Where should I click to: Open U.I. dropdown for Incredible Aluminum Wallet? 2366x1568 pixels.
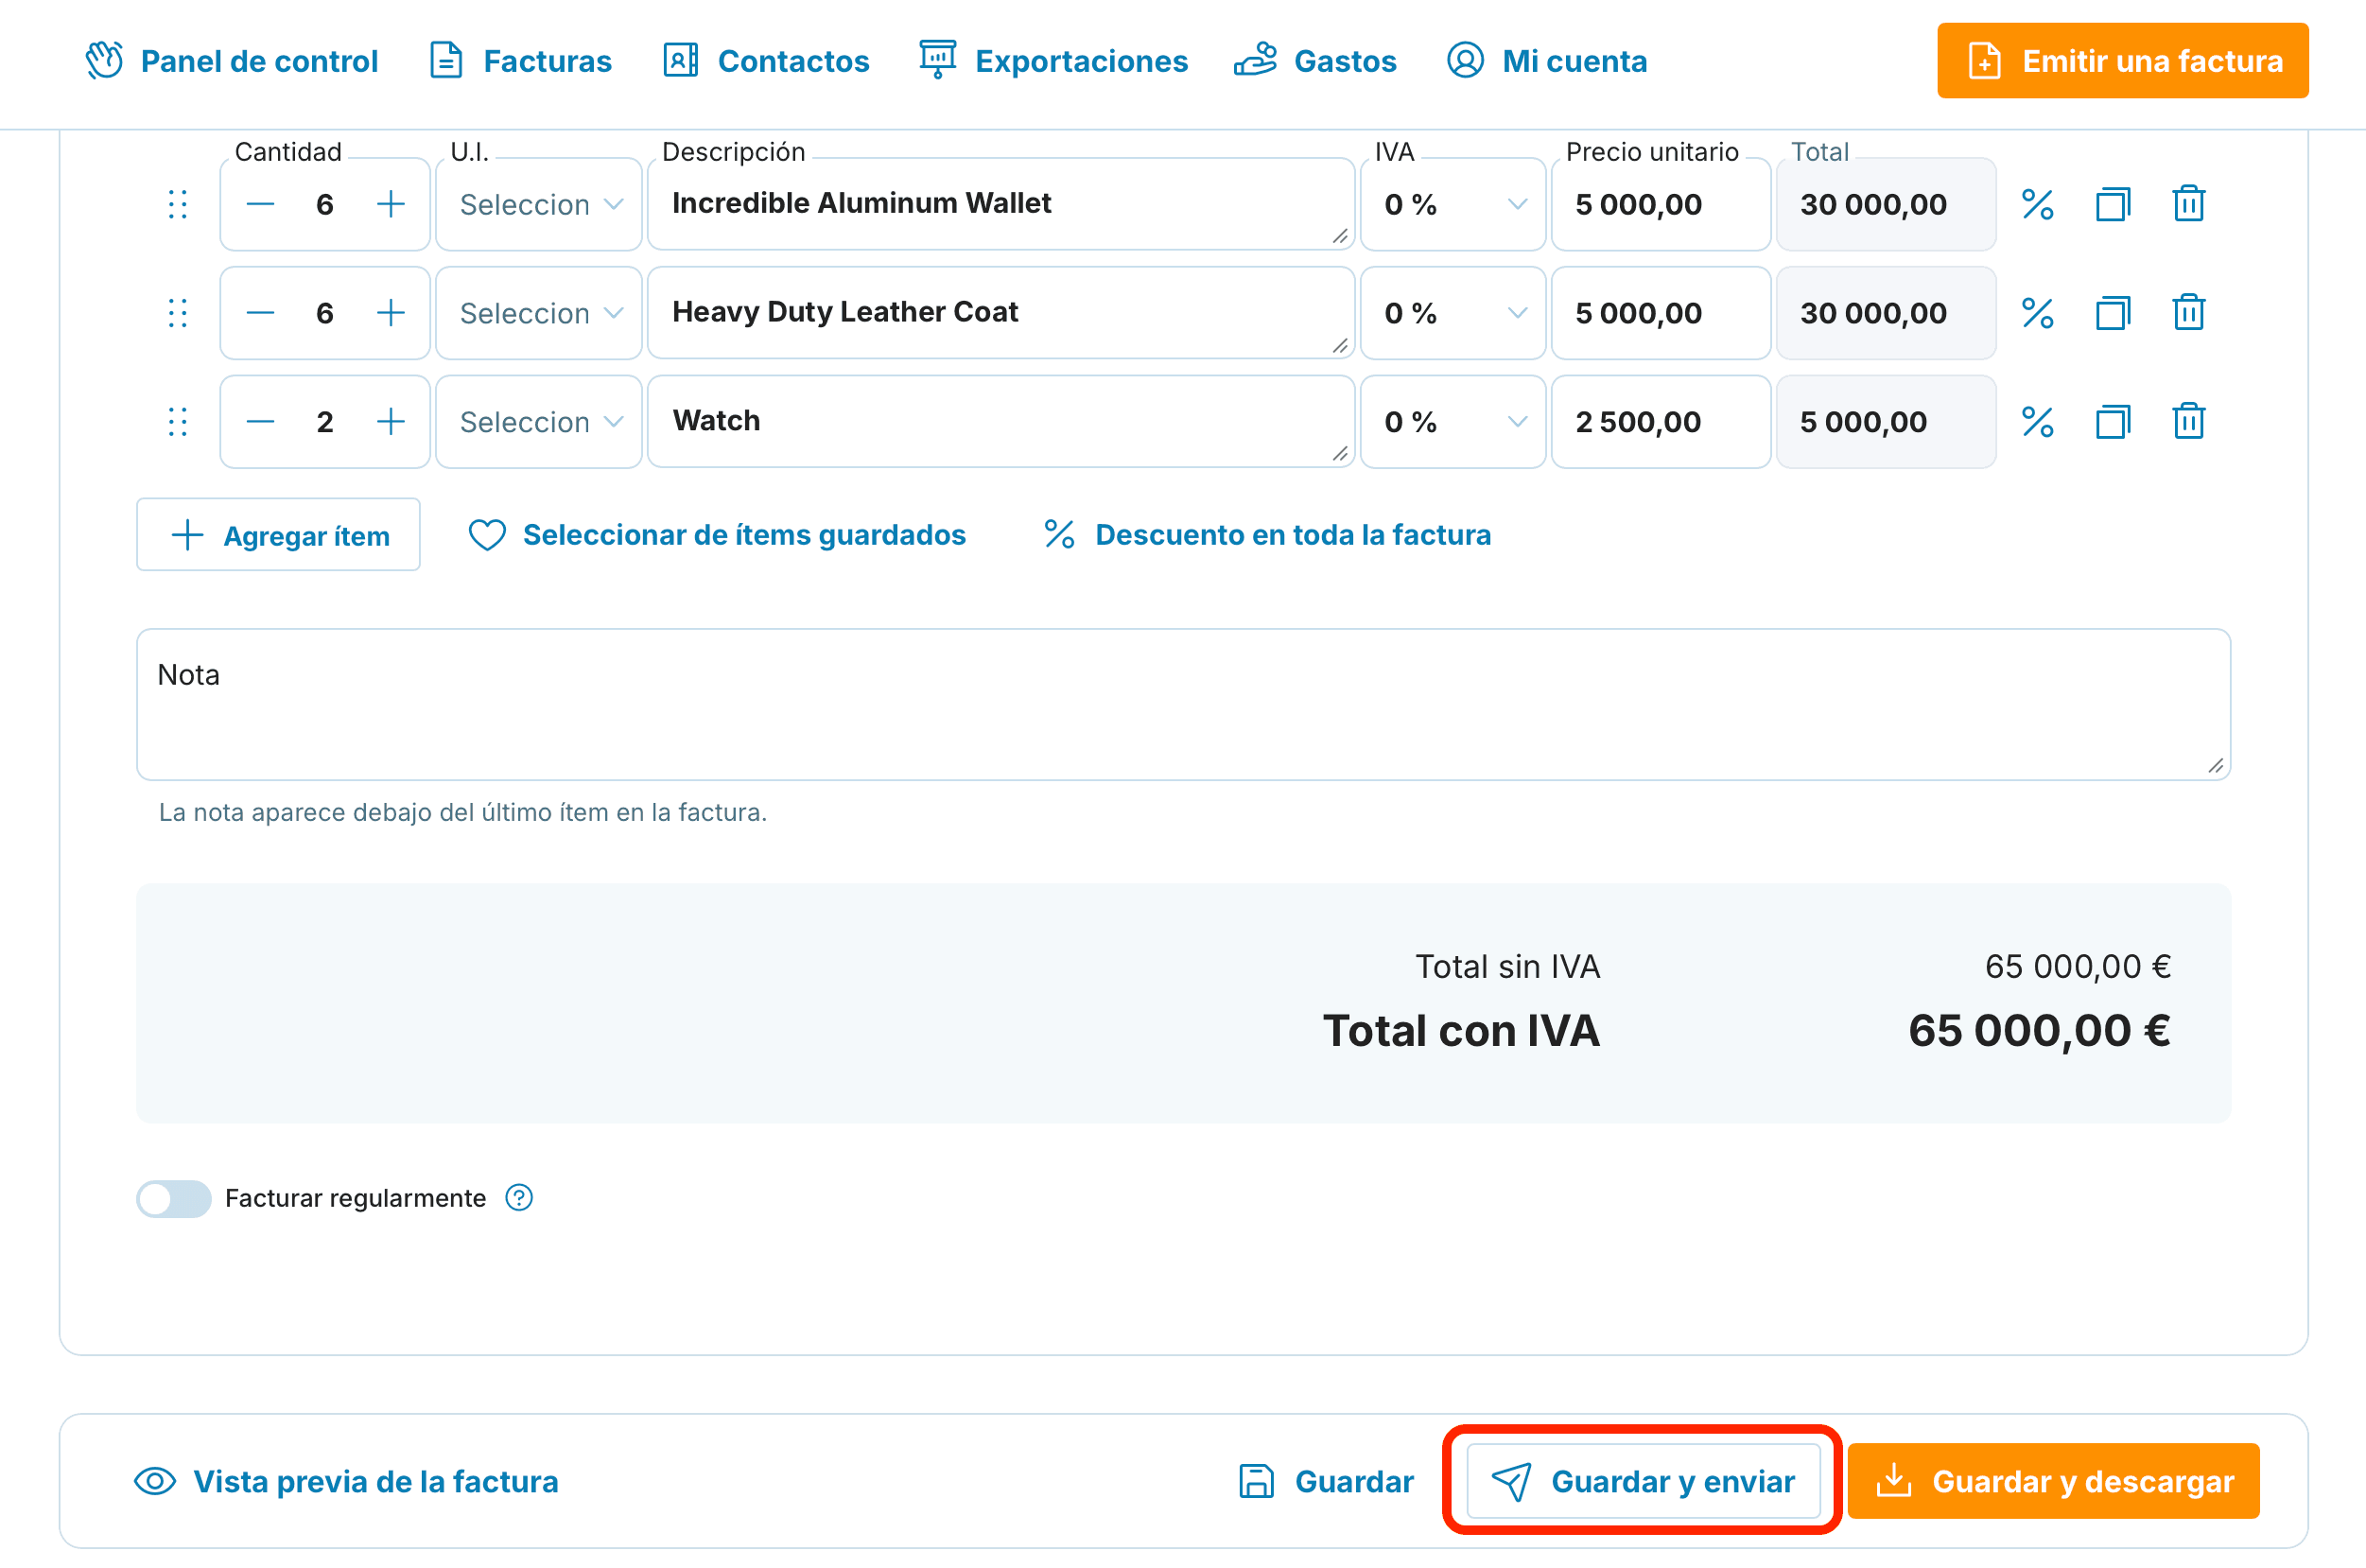(x=539, y=204)
